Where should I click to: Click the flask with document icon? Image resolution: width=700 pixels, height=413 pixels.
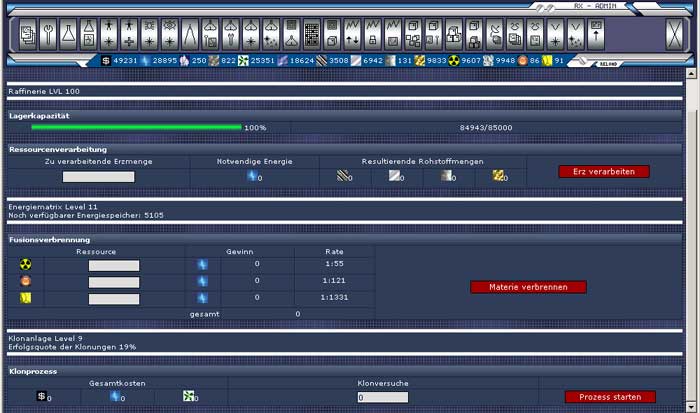click(89, 35)
